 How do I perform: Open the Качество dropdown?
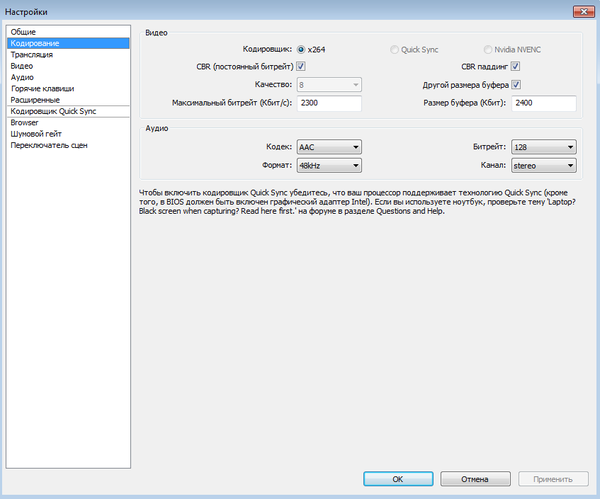[329, 85]
